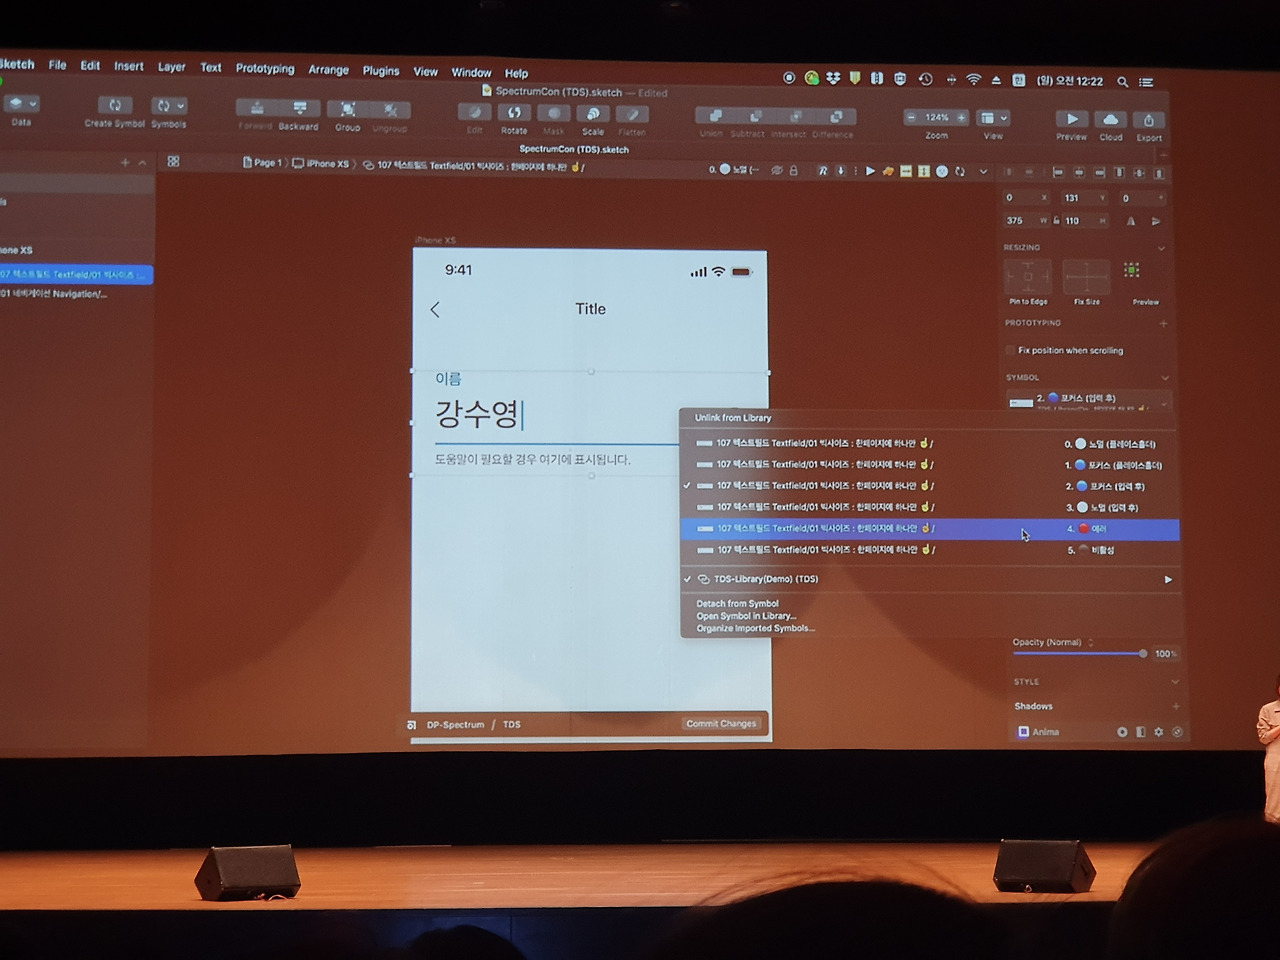The image size is (1280, 960).
Task: Start the Preview with the play icon
Action: (1072, 119)
